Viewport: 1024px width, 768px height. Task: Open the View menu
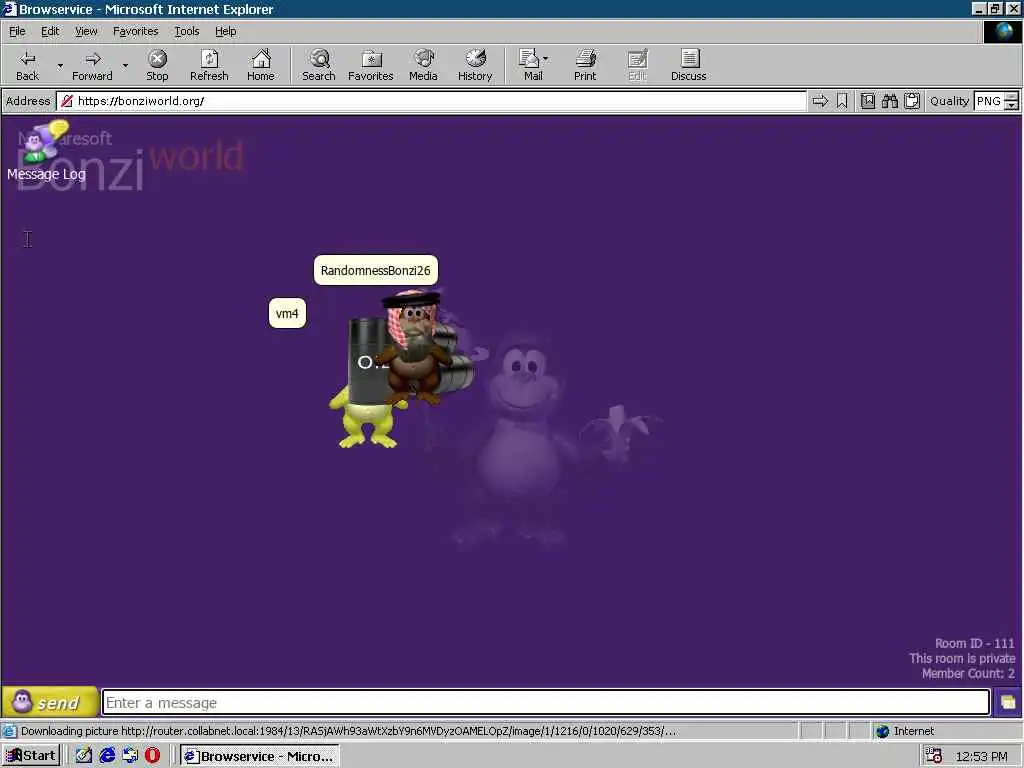(x=86, y=31)
